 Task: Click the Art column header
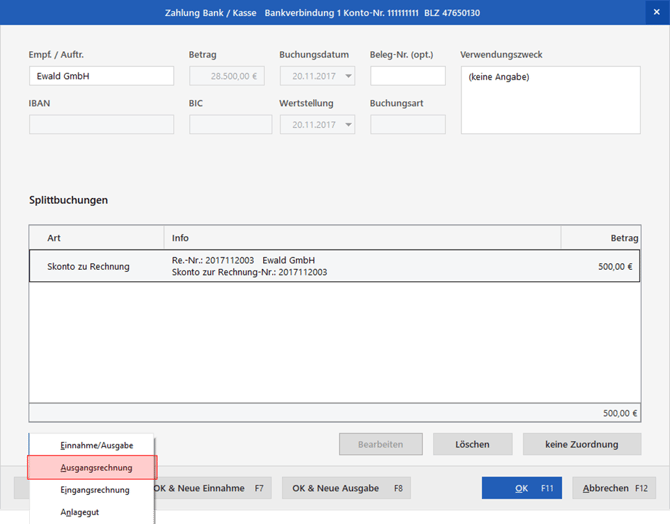click(96, 238)
